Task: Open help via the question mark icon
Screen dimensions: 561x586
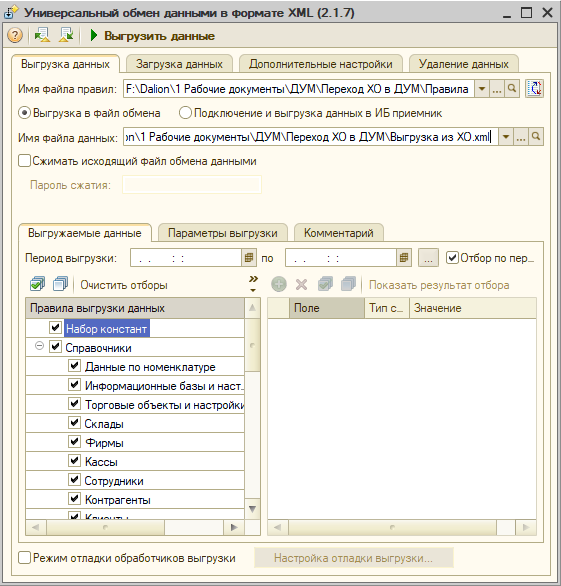Action: (15, 36)
